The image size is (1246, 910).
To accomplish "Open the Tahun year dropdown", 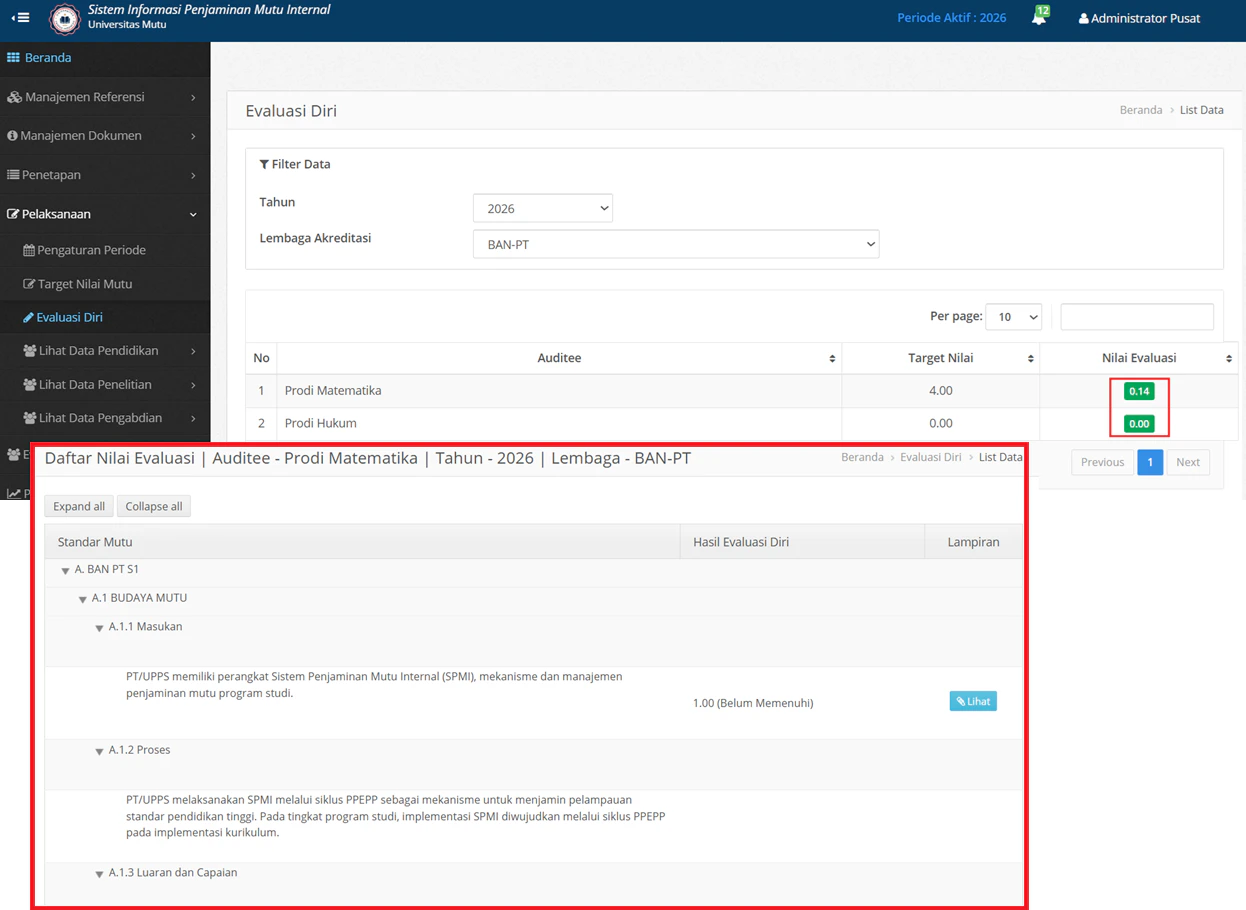I will pos(542,208).
